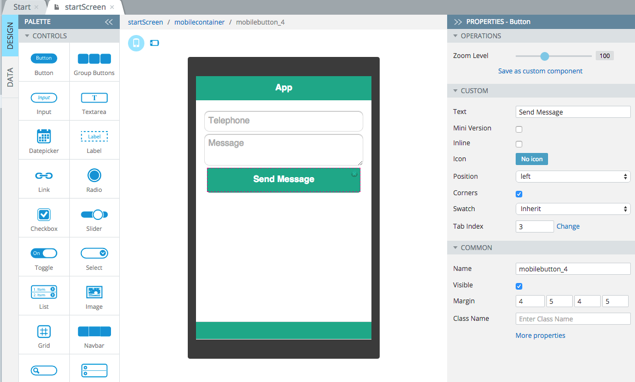Image resolution: width=635 pixels, height=382 pixels.
Task: Pick the Grid control icon
Action: coord(44,331)
